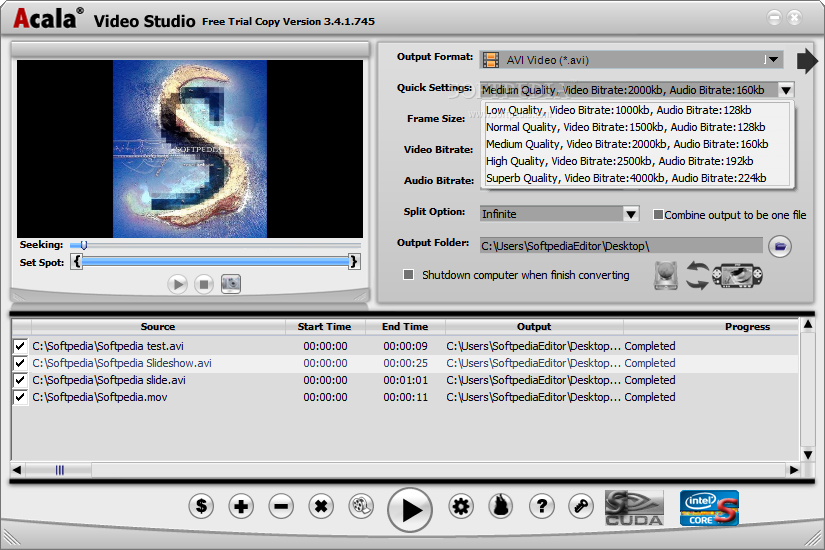Click end time 00:01:01 cell
Viewport: 825px width, 550px height.
click(405, 380)
